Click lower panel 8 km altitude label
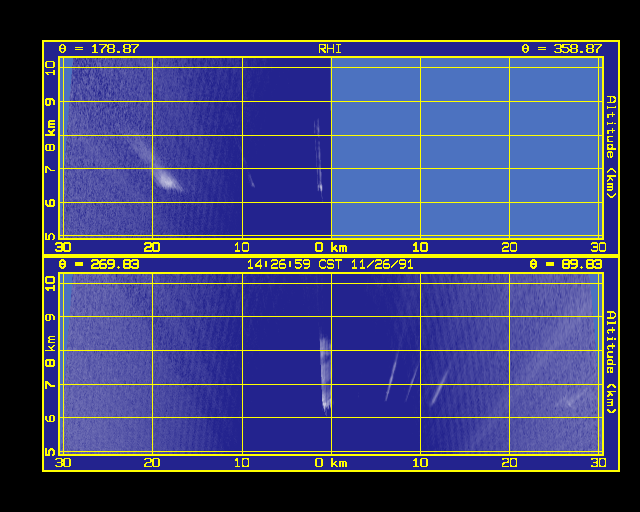640x512 pixels. [x=50, y=351]
